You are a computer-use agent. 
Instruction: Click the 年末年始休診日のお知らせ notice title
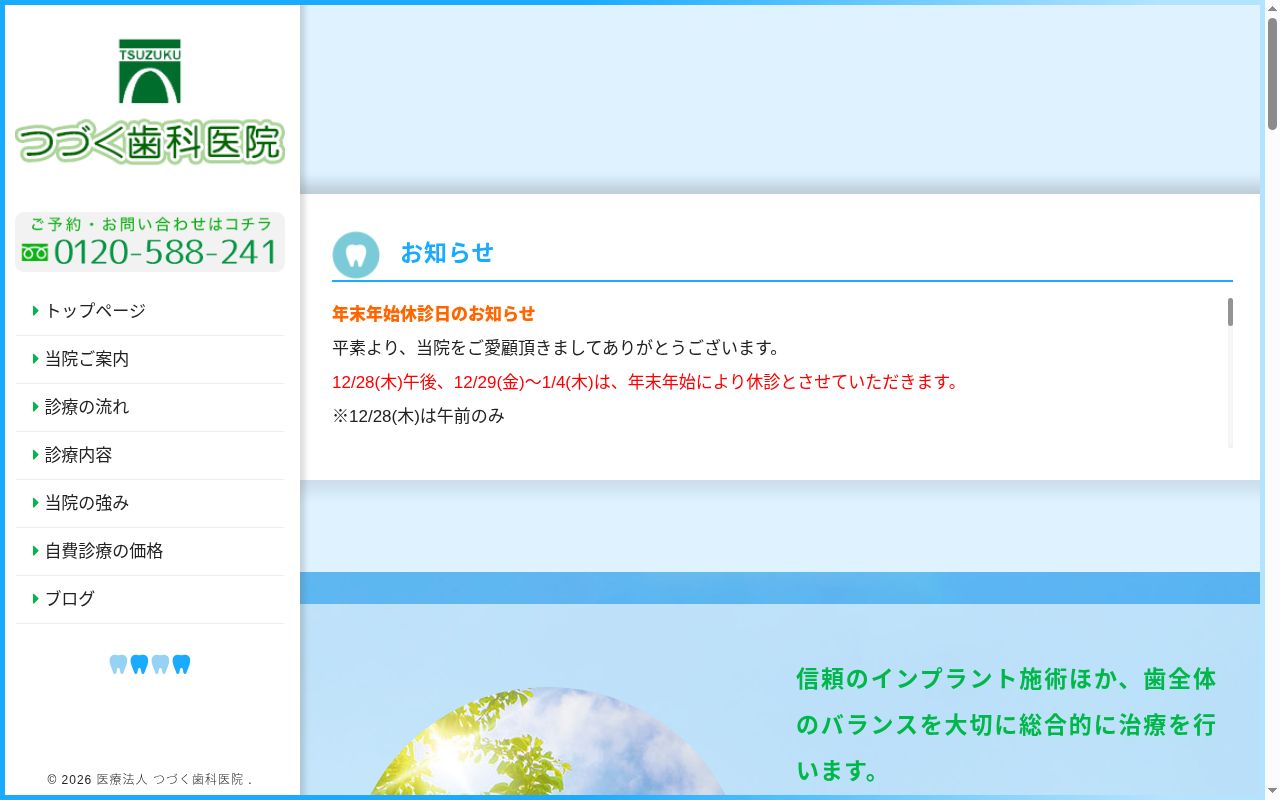point(433,314)
